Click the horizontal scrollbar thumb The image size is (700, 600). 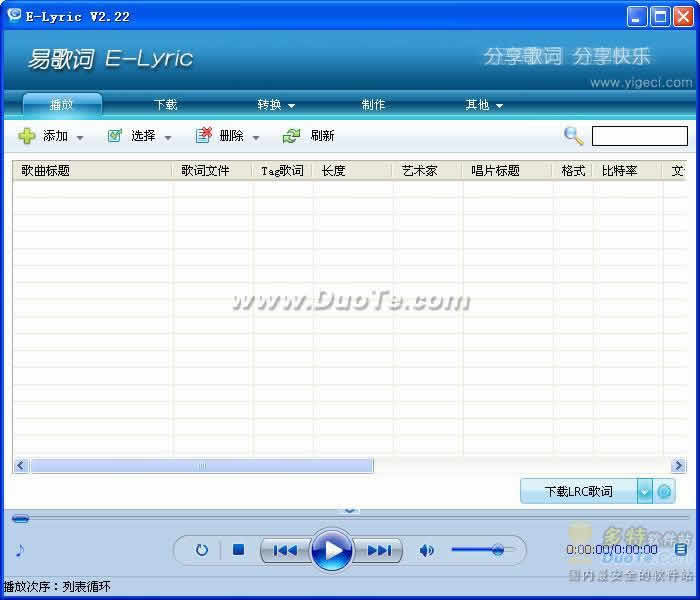[202, 466]
